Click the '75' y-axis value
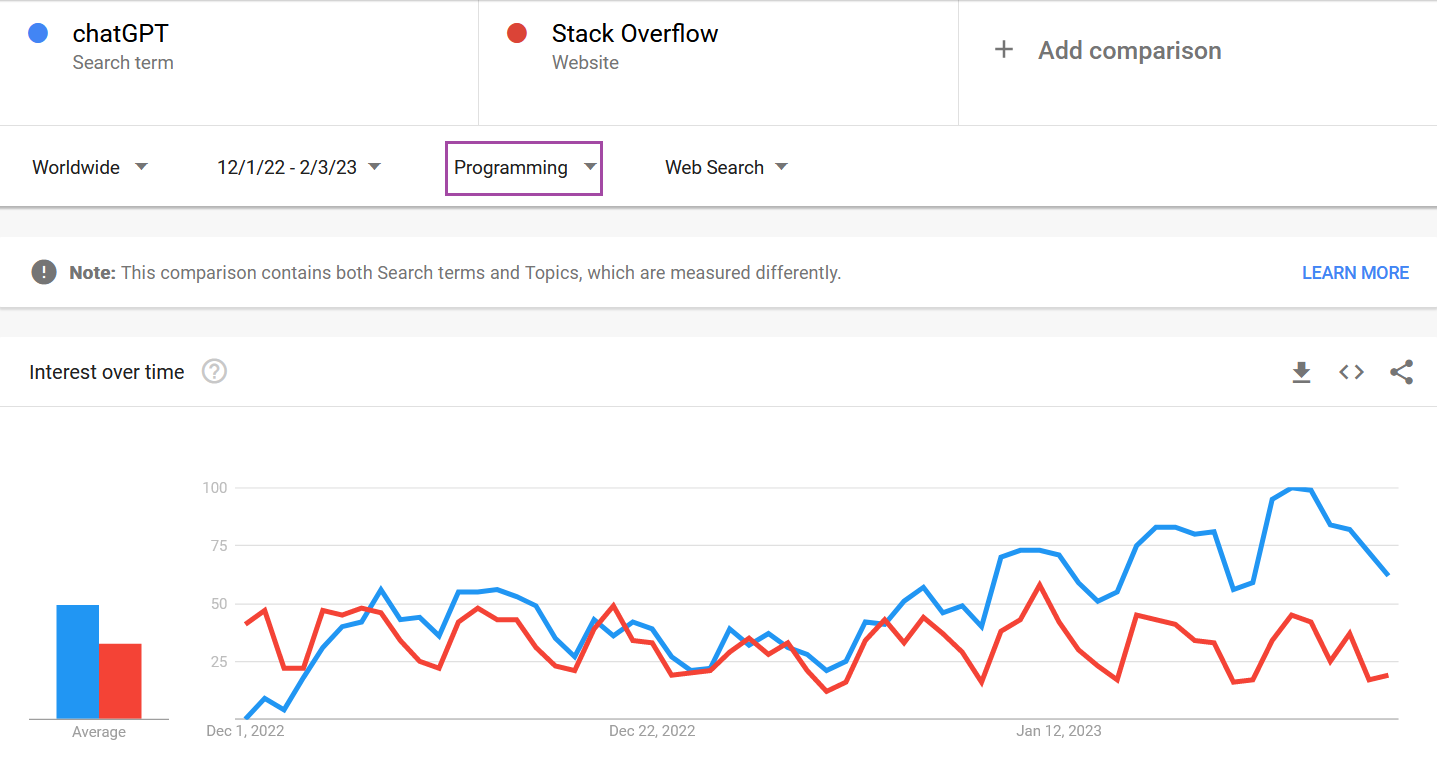This screenshot has width=1437, height=765. coord(220,546)
